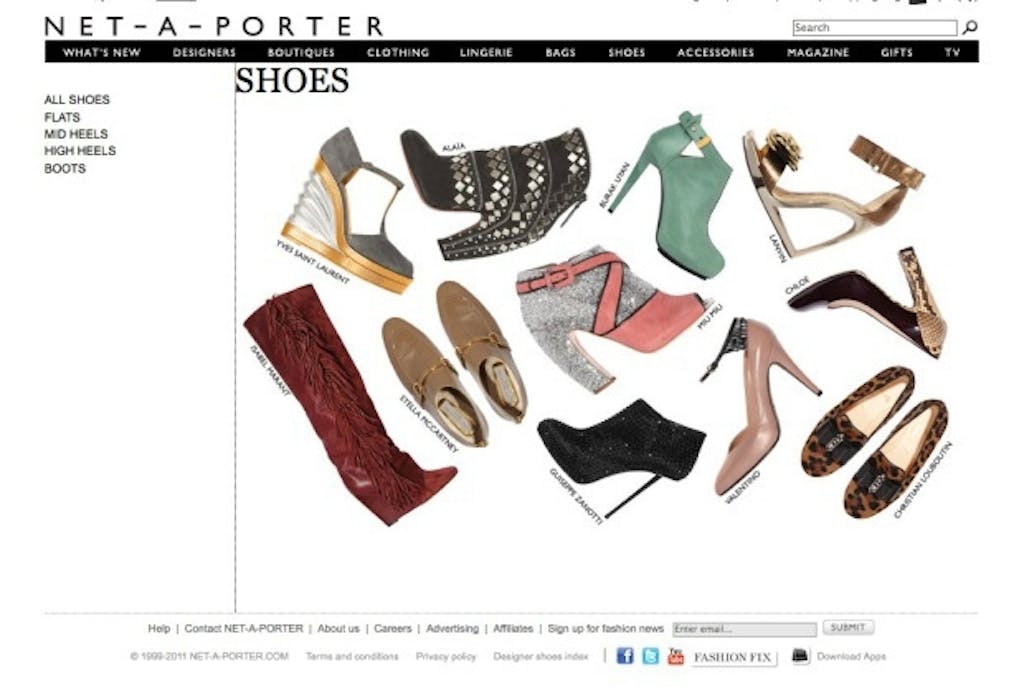Open About us footer link
The image size is (1024, 697).
(x=338, y=628)
